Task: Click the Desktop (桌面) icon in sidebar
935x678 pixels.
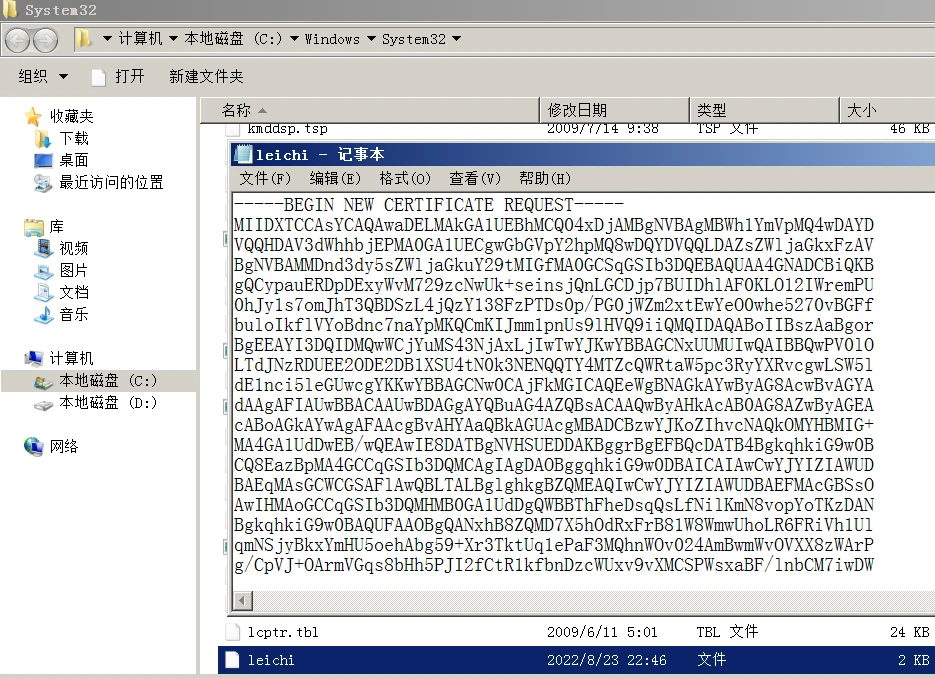Action: 44,160
